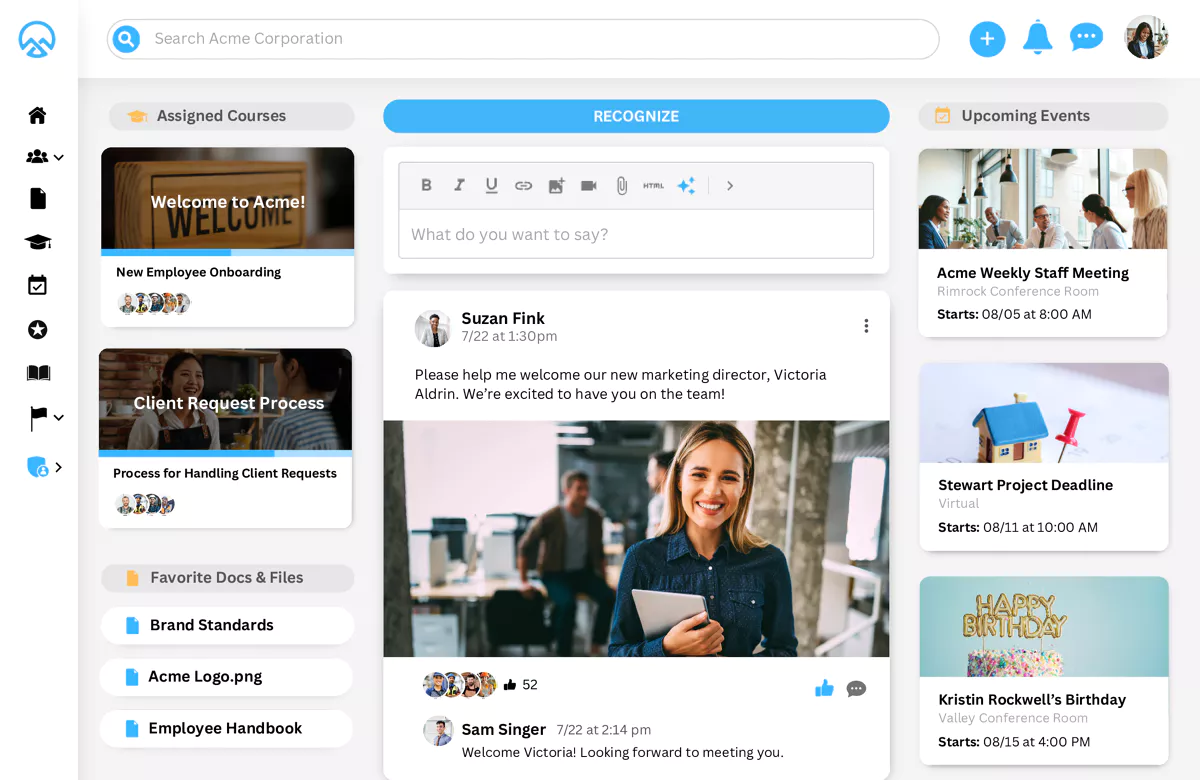The image size is (1200, 780).
Task: Toggle underline formatting in the post editor
Action: pos(491,185)
